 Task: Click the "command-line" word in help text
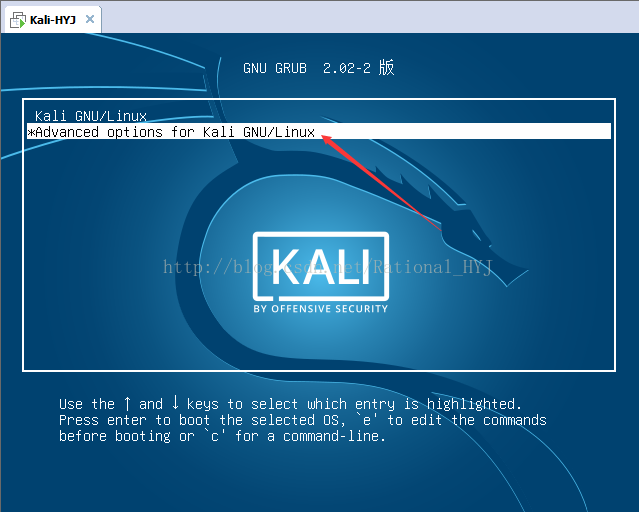tap(337, 436)
